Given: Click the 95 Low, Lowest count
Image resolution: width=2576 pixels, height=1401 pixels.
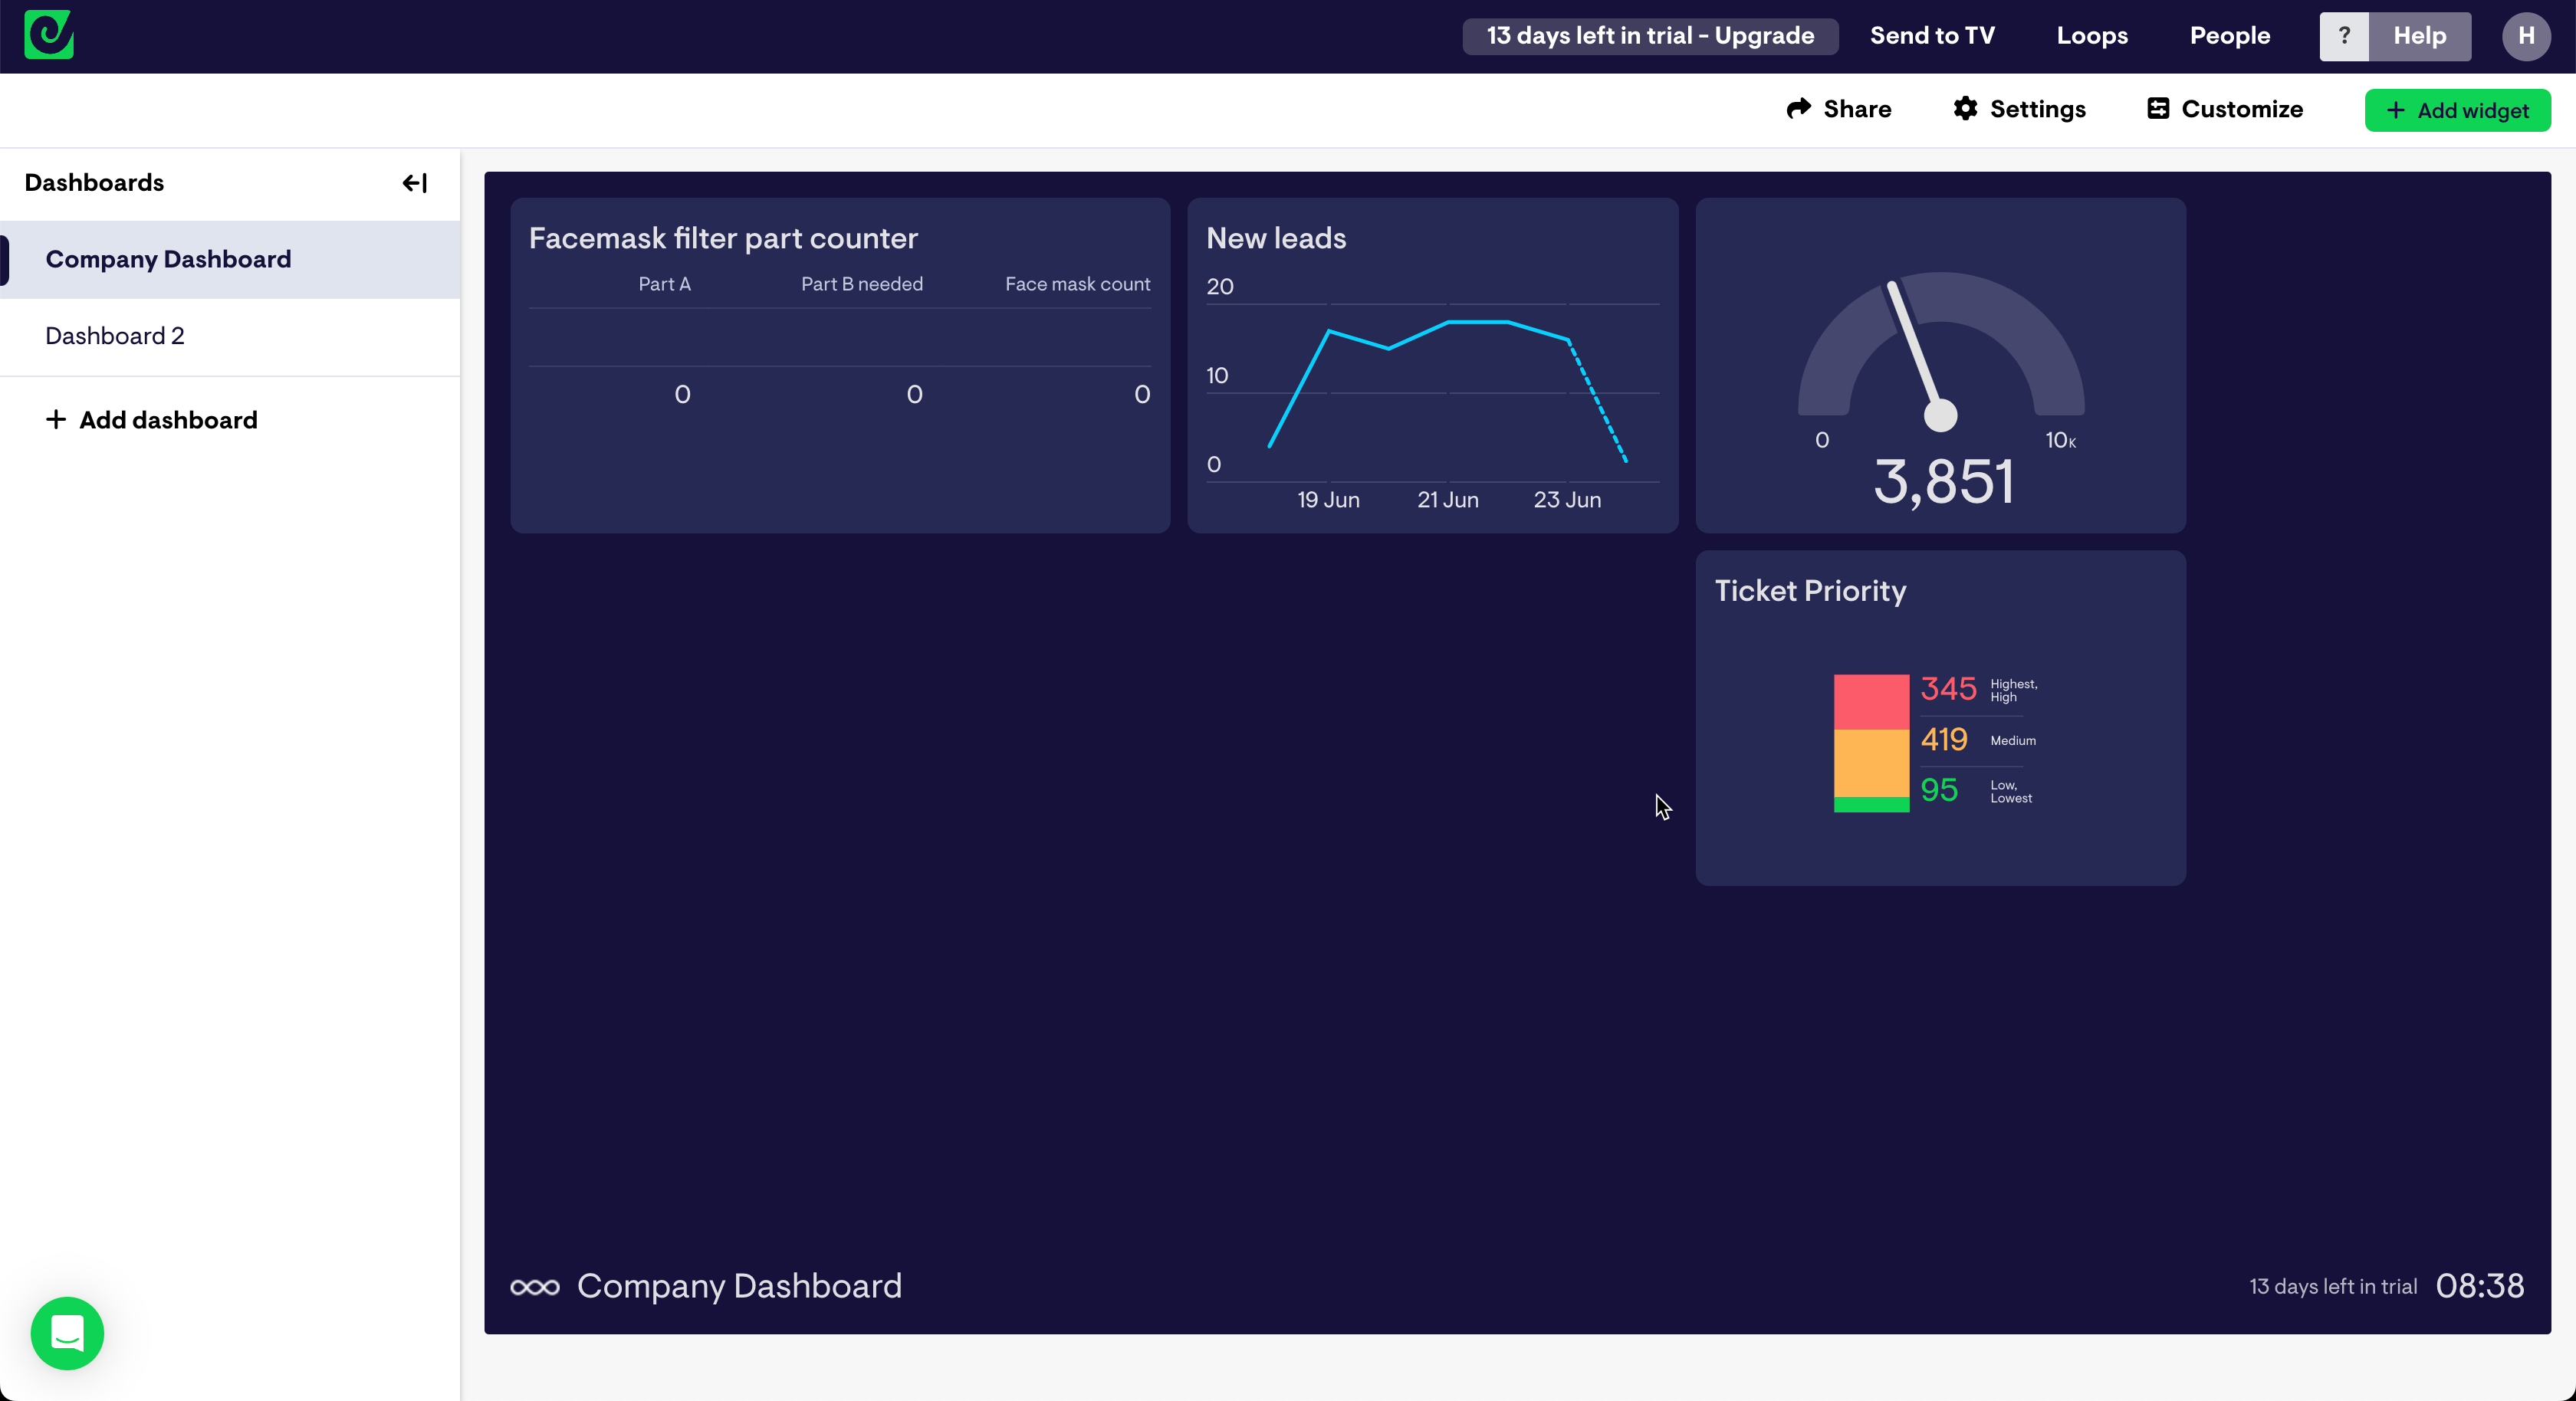Looking at the screenshot, I should pos(1939,790).
